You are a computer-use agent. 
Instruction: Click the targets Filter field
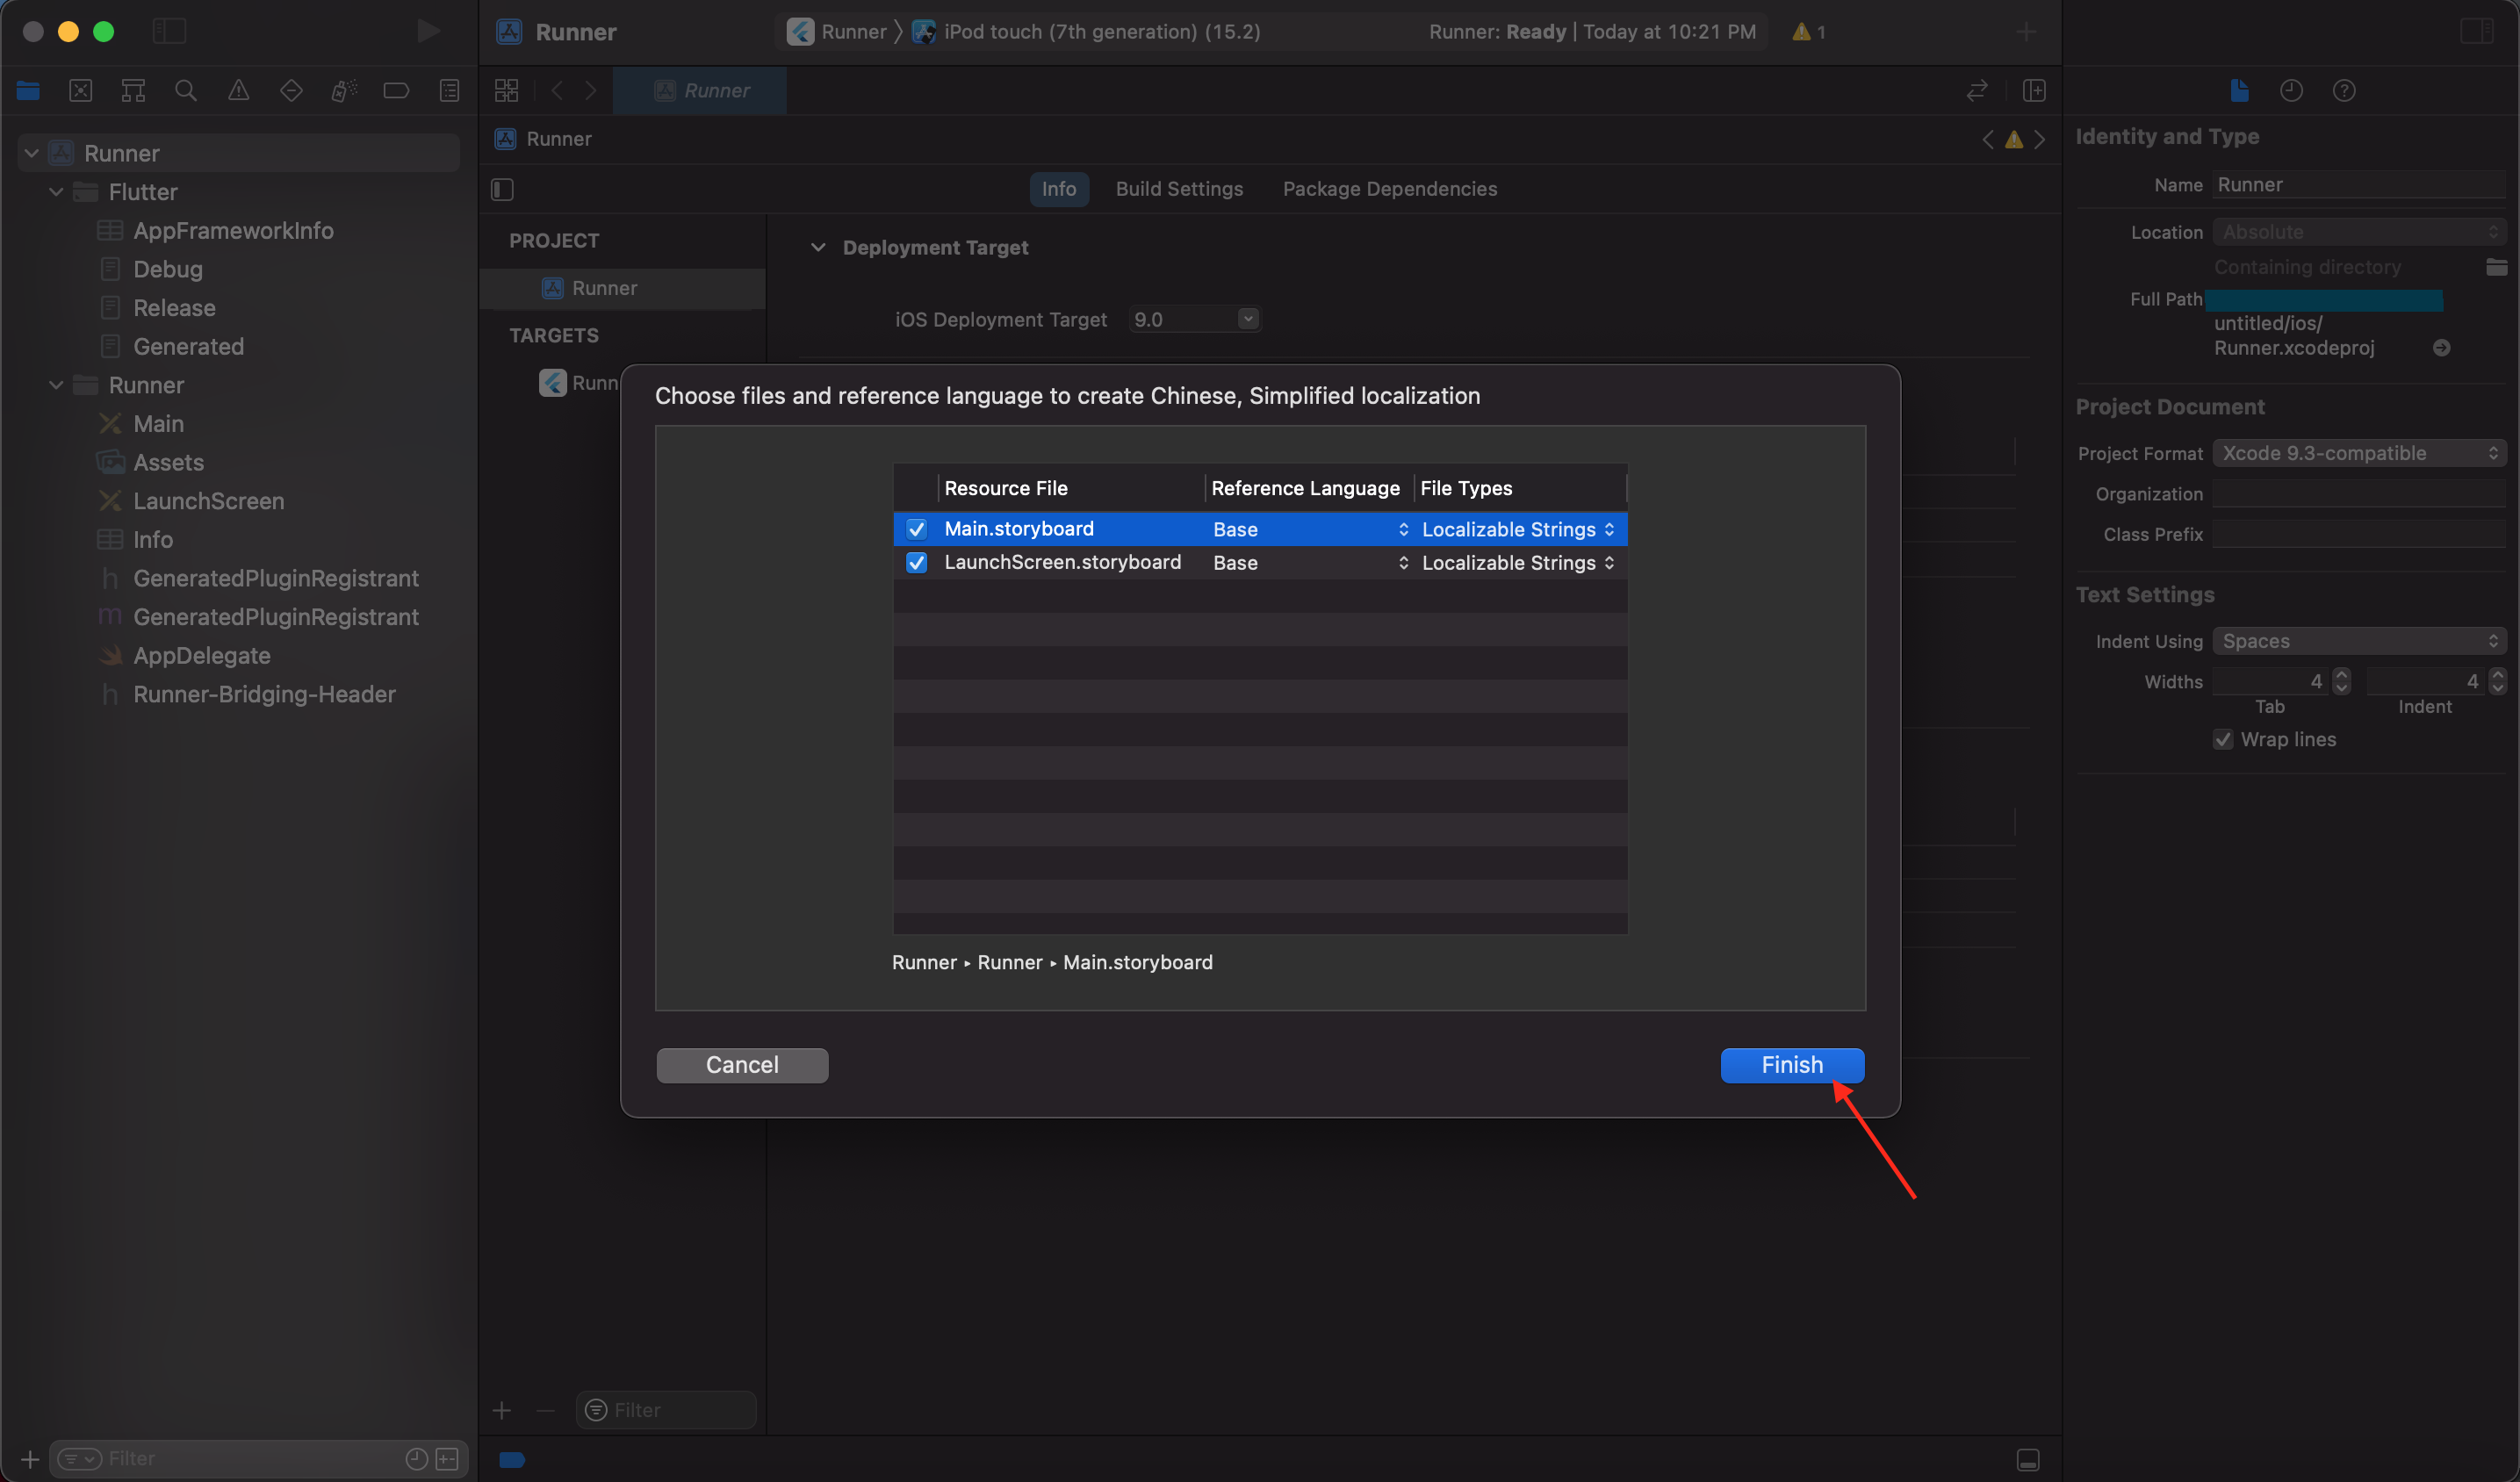666,1410
